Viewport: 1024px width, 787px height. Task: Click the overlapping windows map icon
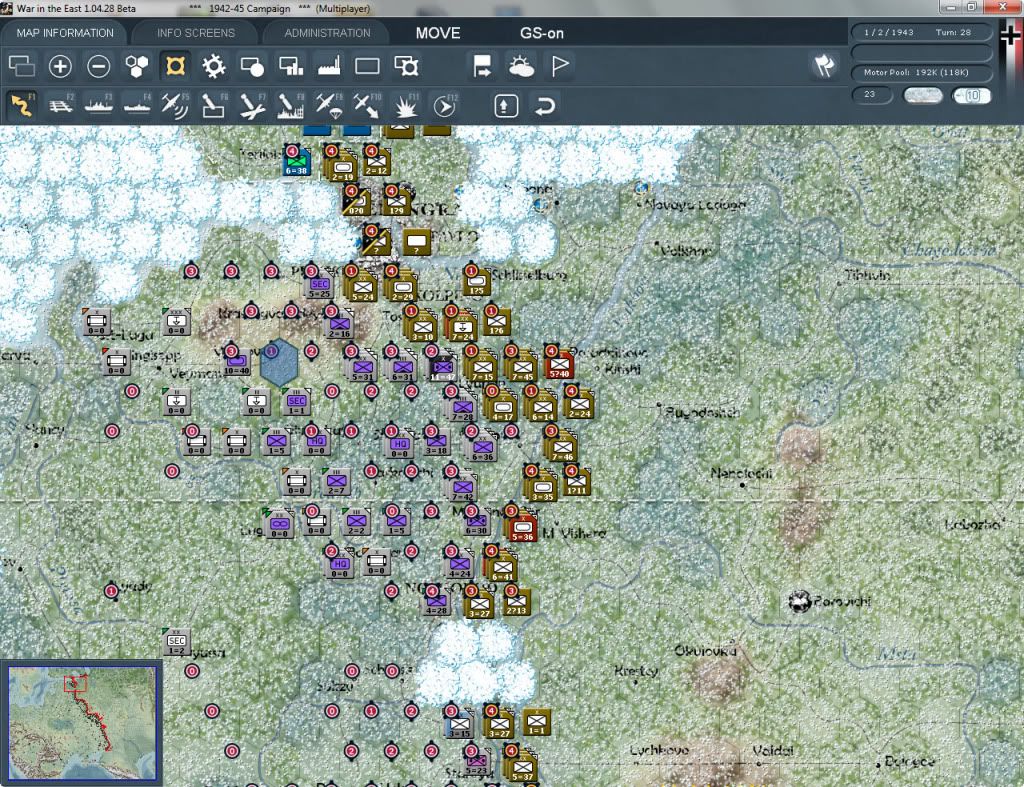tap(22, 66)
